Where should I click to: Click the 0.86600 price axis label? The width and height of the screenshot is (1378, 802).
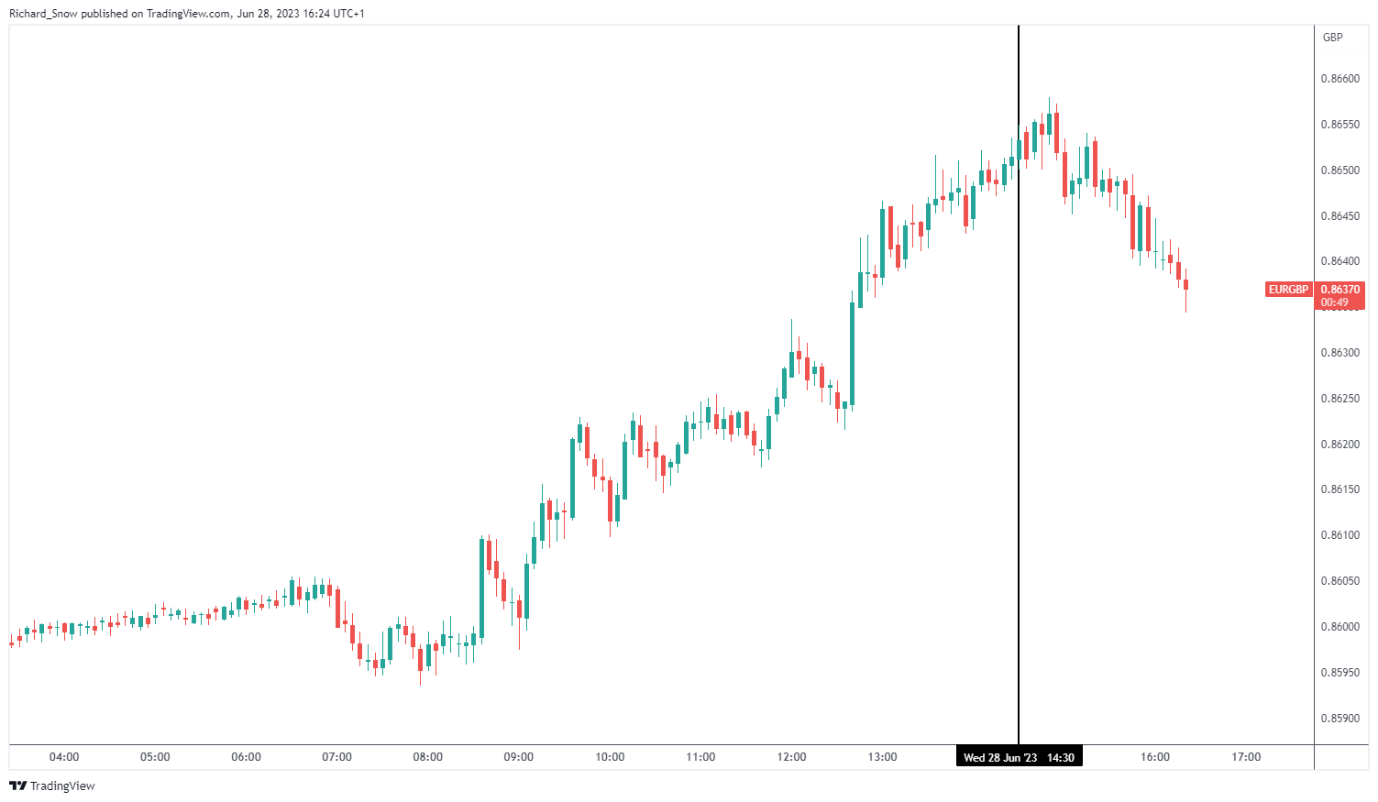[x=1339, y=78]
